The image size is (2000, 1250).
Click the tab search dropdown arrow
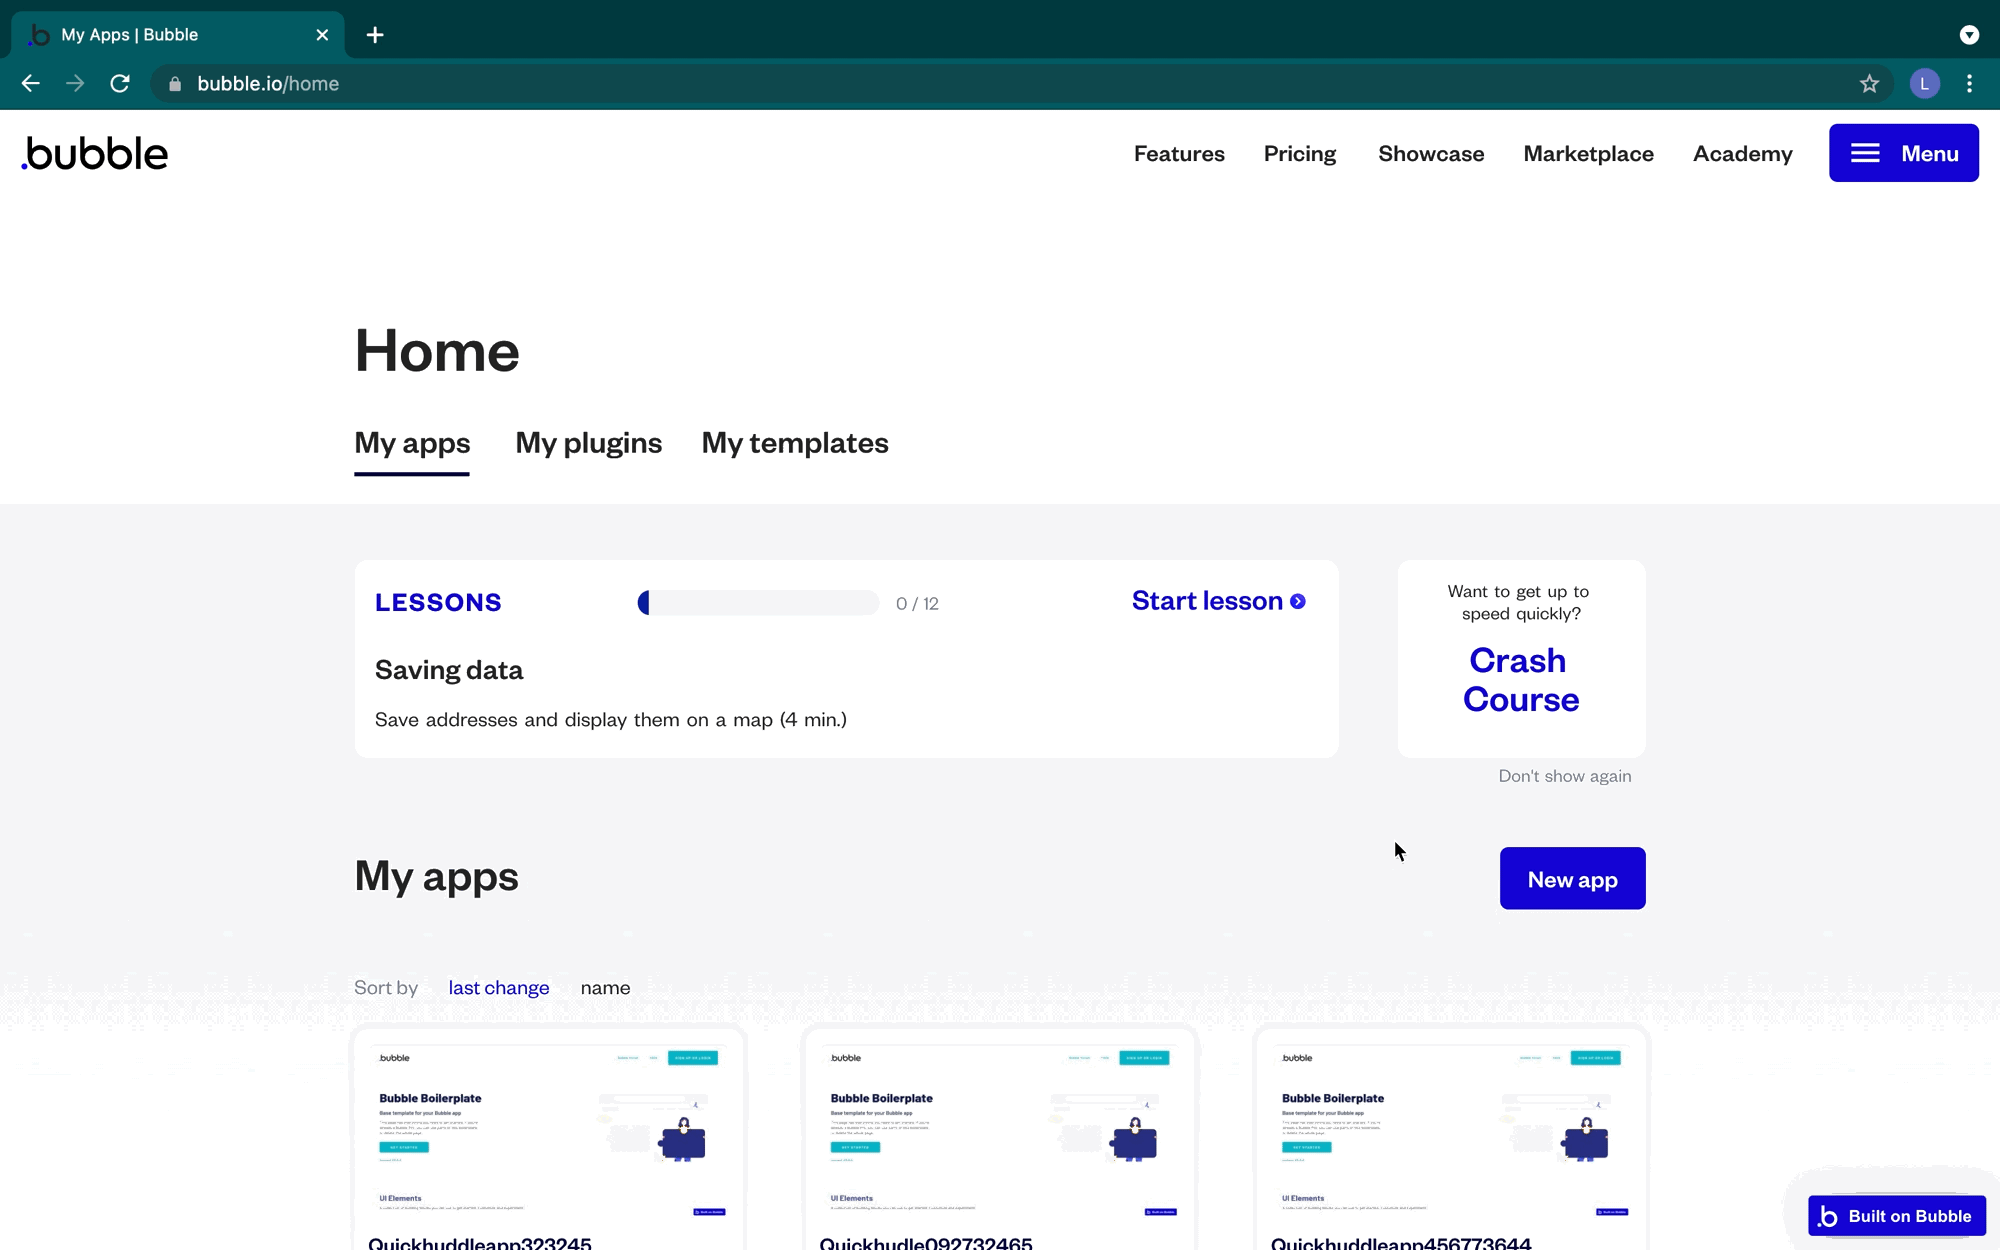tap(1969, 35)
